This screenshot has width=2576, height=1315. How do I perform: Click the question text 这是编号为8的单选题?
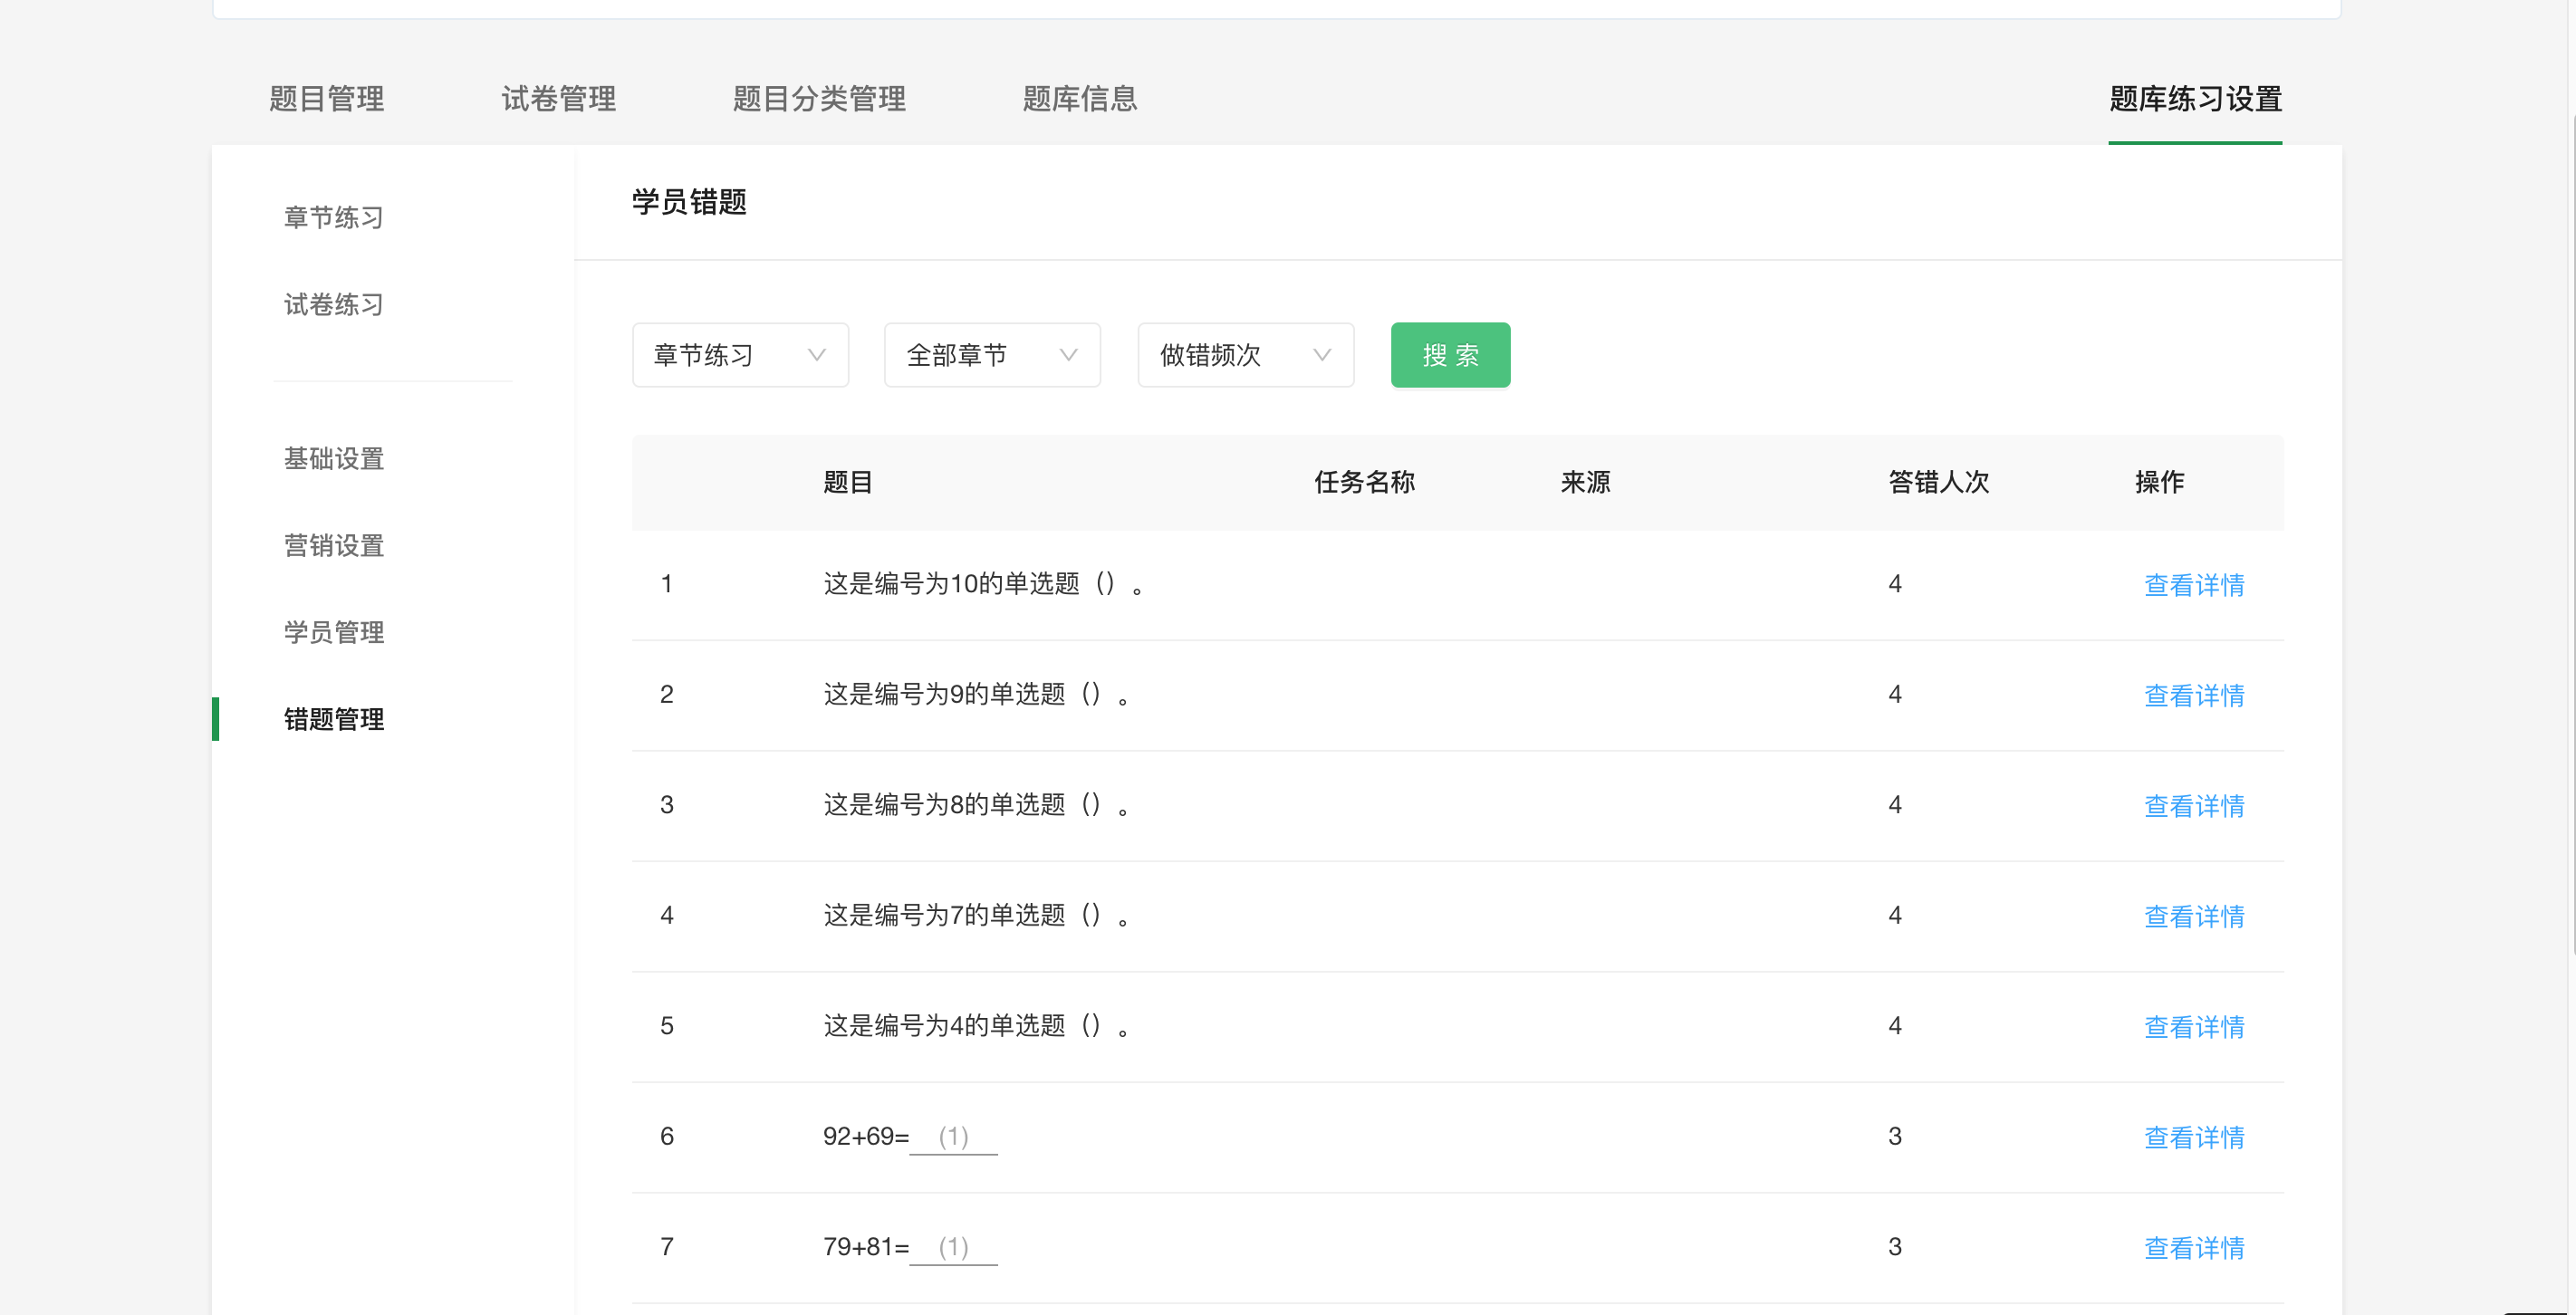(x=976, y=805)
